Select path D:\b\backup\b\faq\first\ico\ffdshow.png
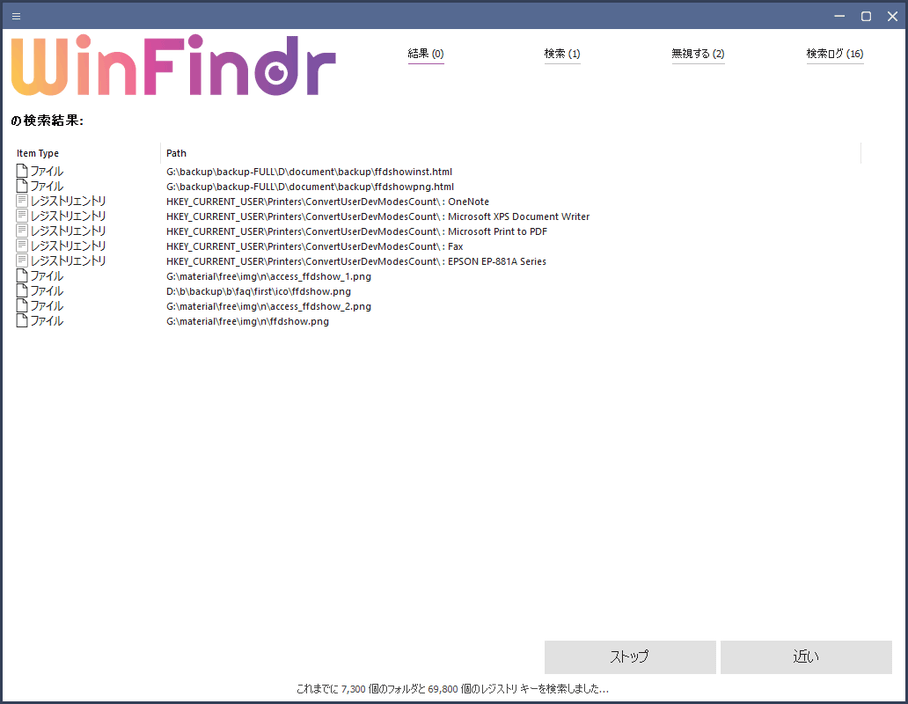The image size is (908, 704). point(258,292)
